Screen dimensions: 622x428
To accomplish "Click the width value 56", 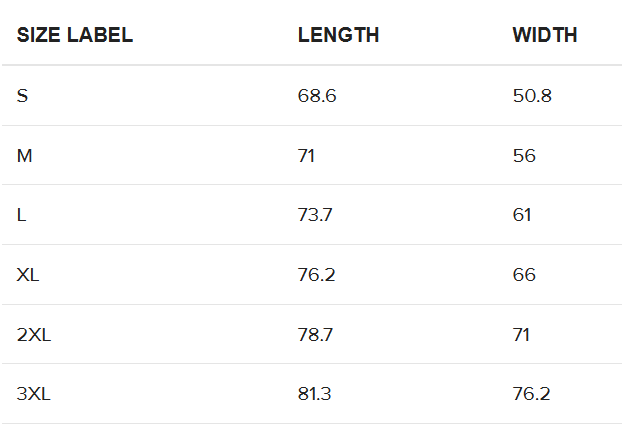I will tap(524, 155).
